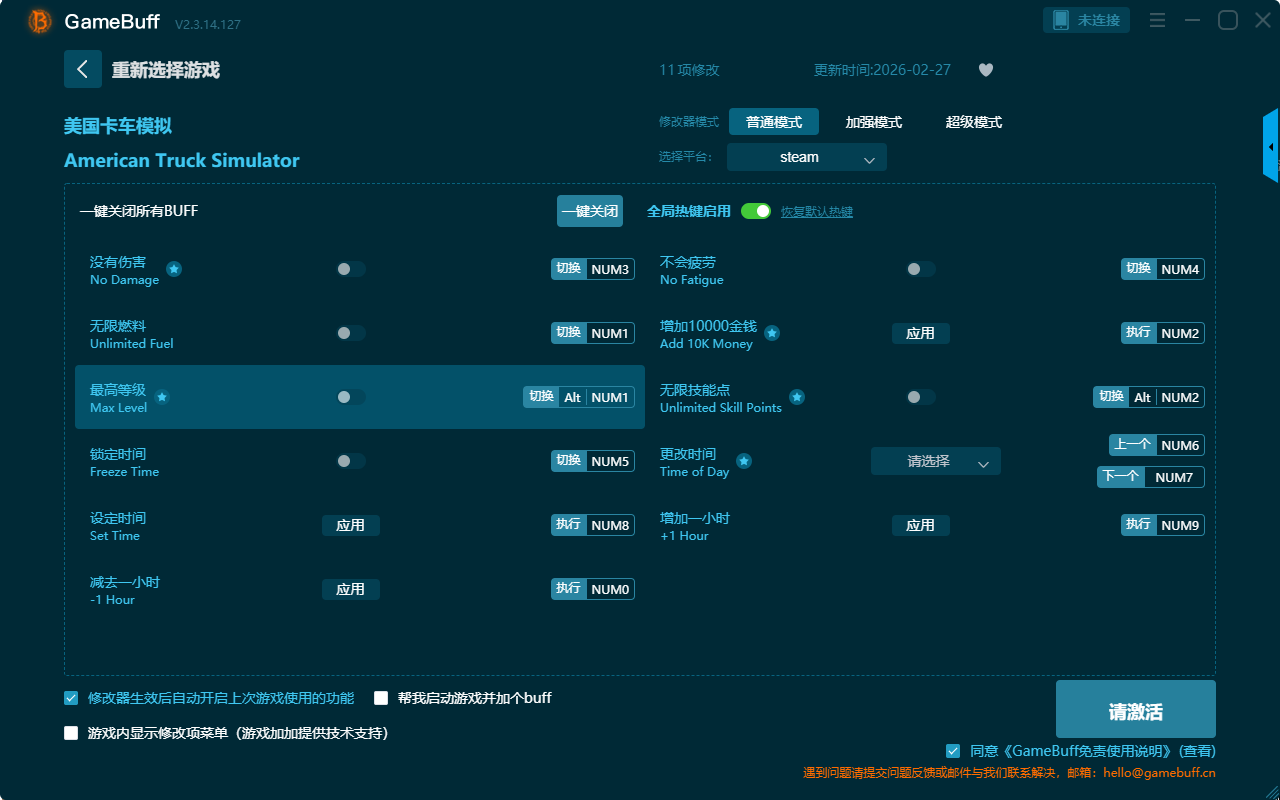The image size is (1280, 800).
Task: Open the steam platform dropdown
Action: [x=806, y=157]
